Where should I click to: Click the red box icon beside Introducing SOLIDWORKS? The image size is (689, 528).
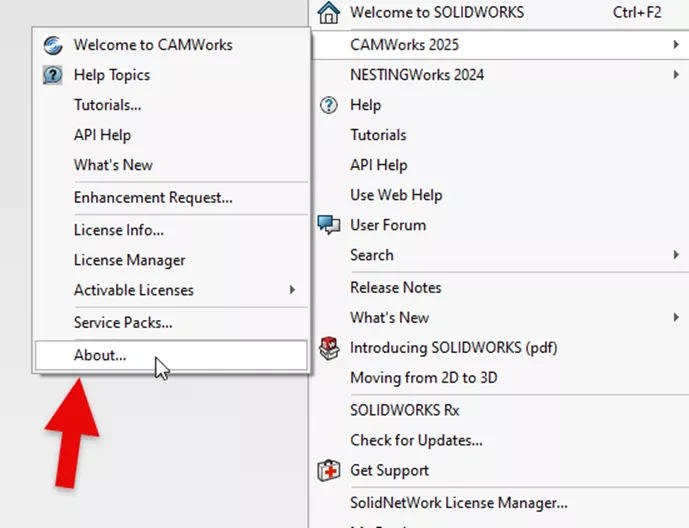click(329, 348)
